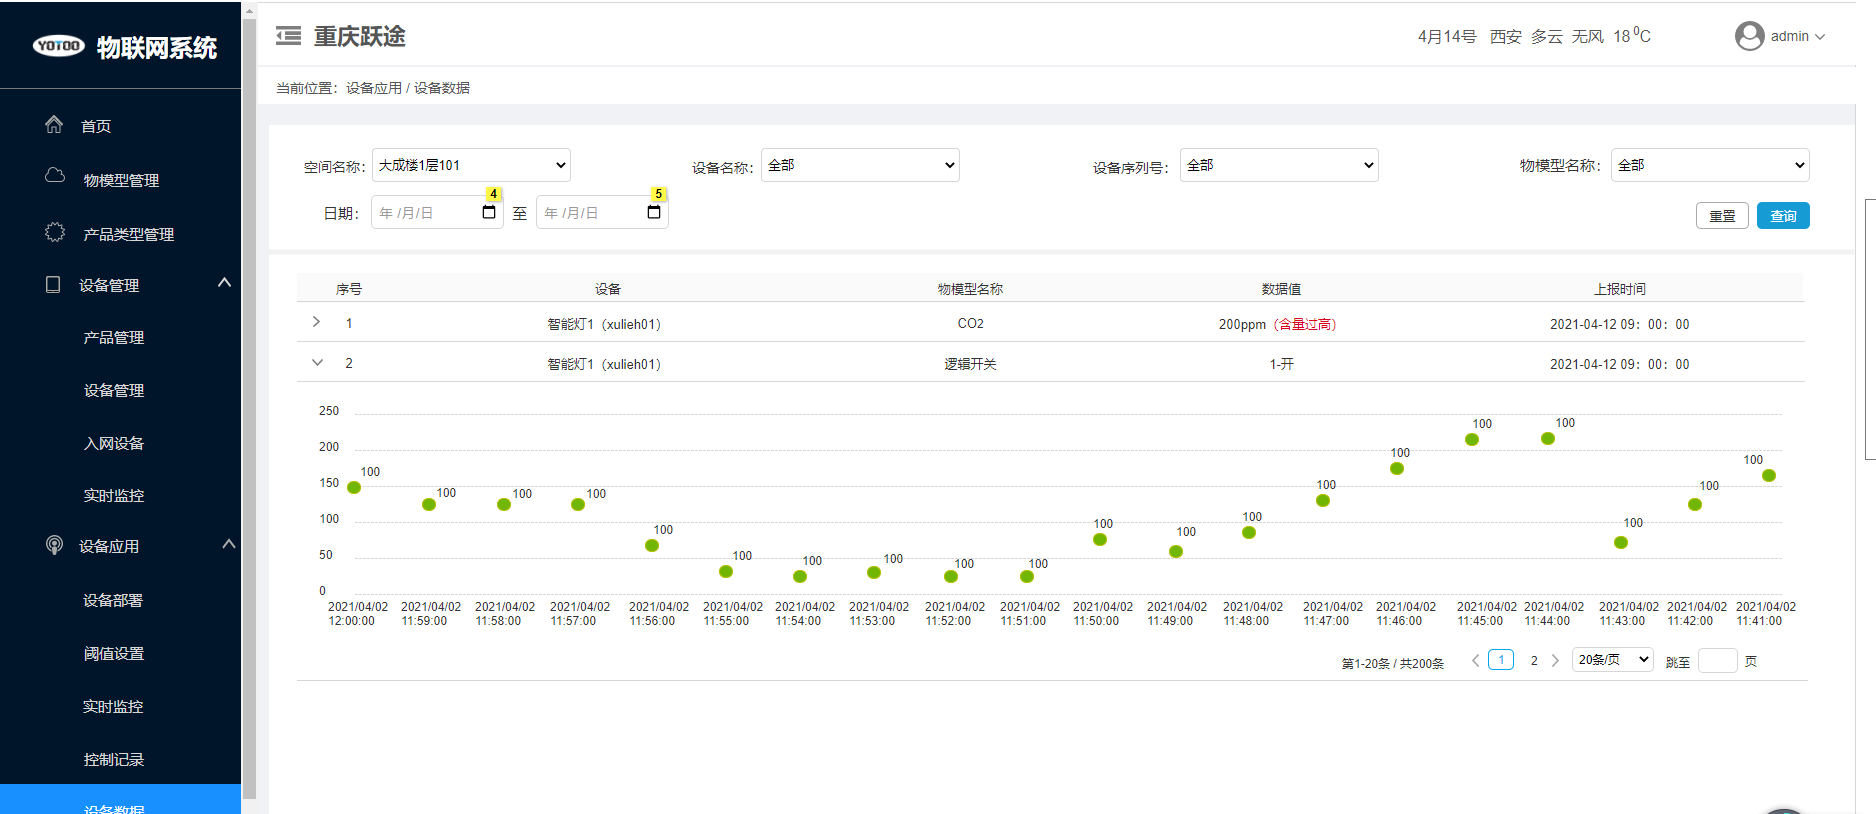Collapse the 设备管理 sidebar group

pyautogui.click(x=224, y=283)
